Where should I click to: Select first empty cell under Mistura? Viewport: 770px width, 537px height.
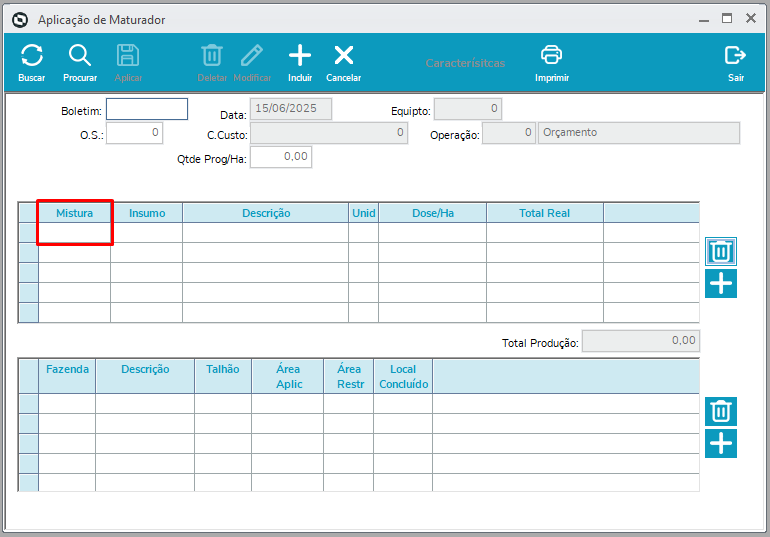pos(75,233)
